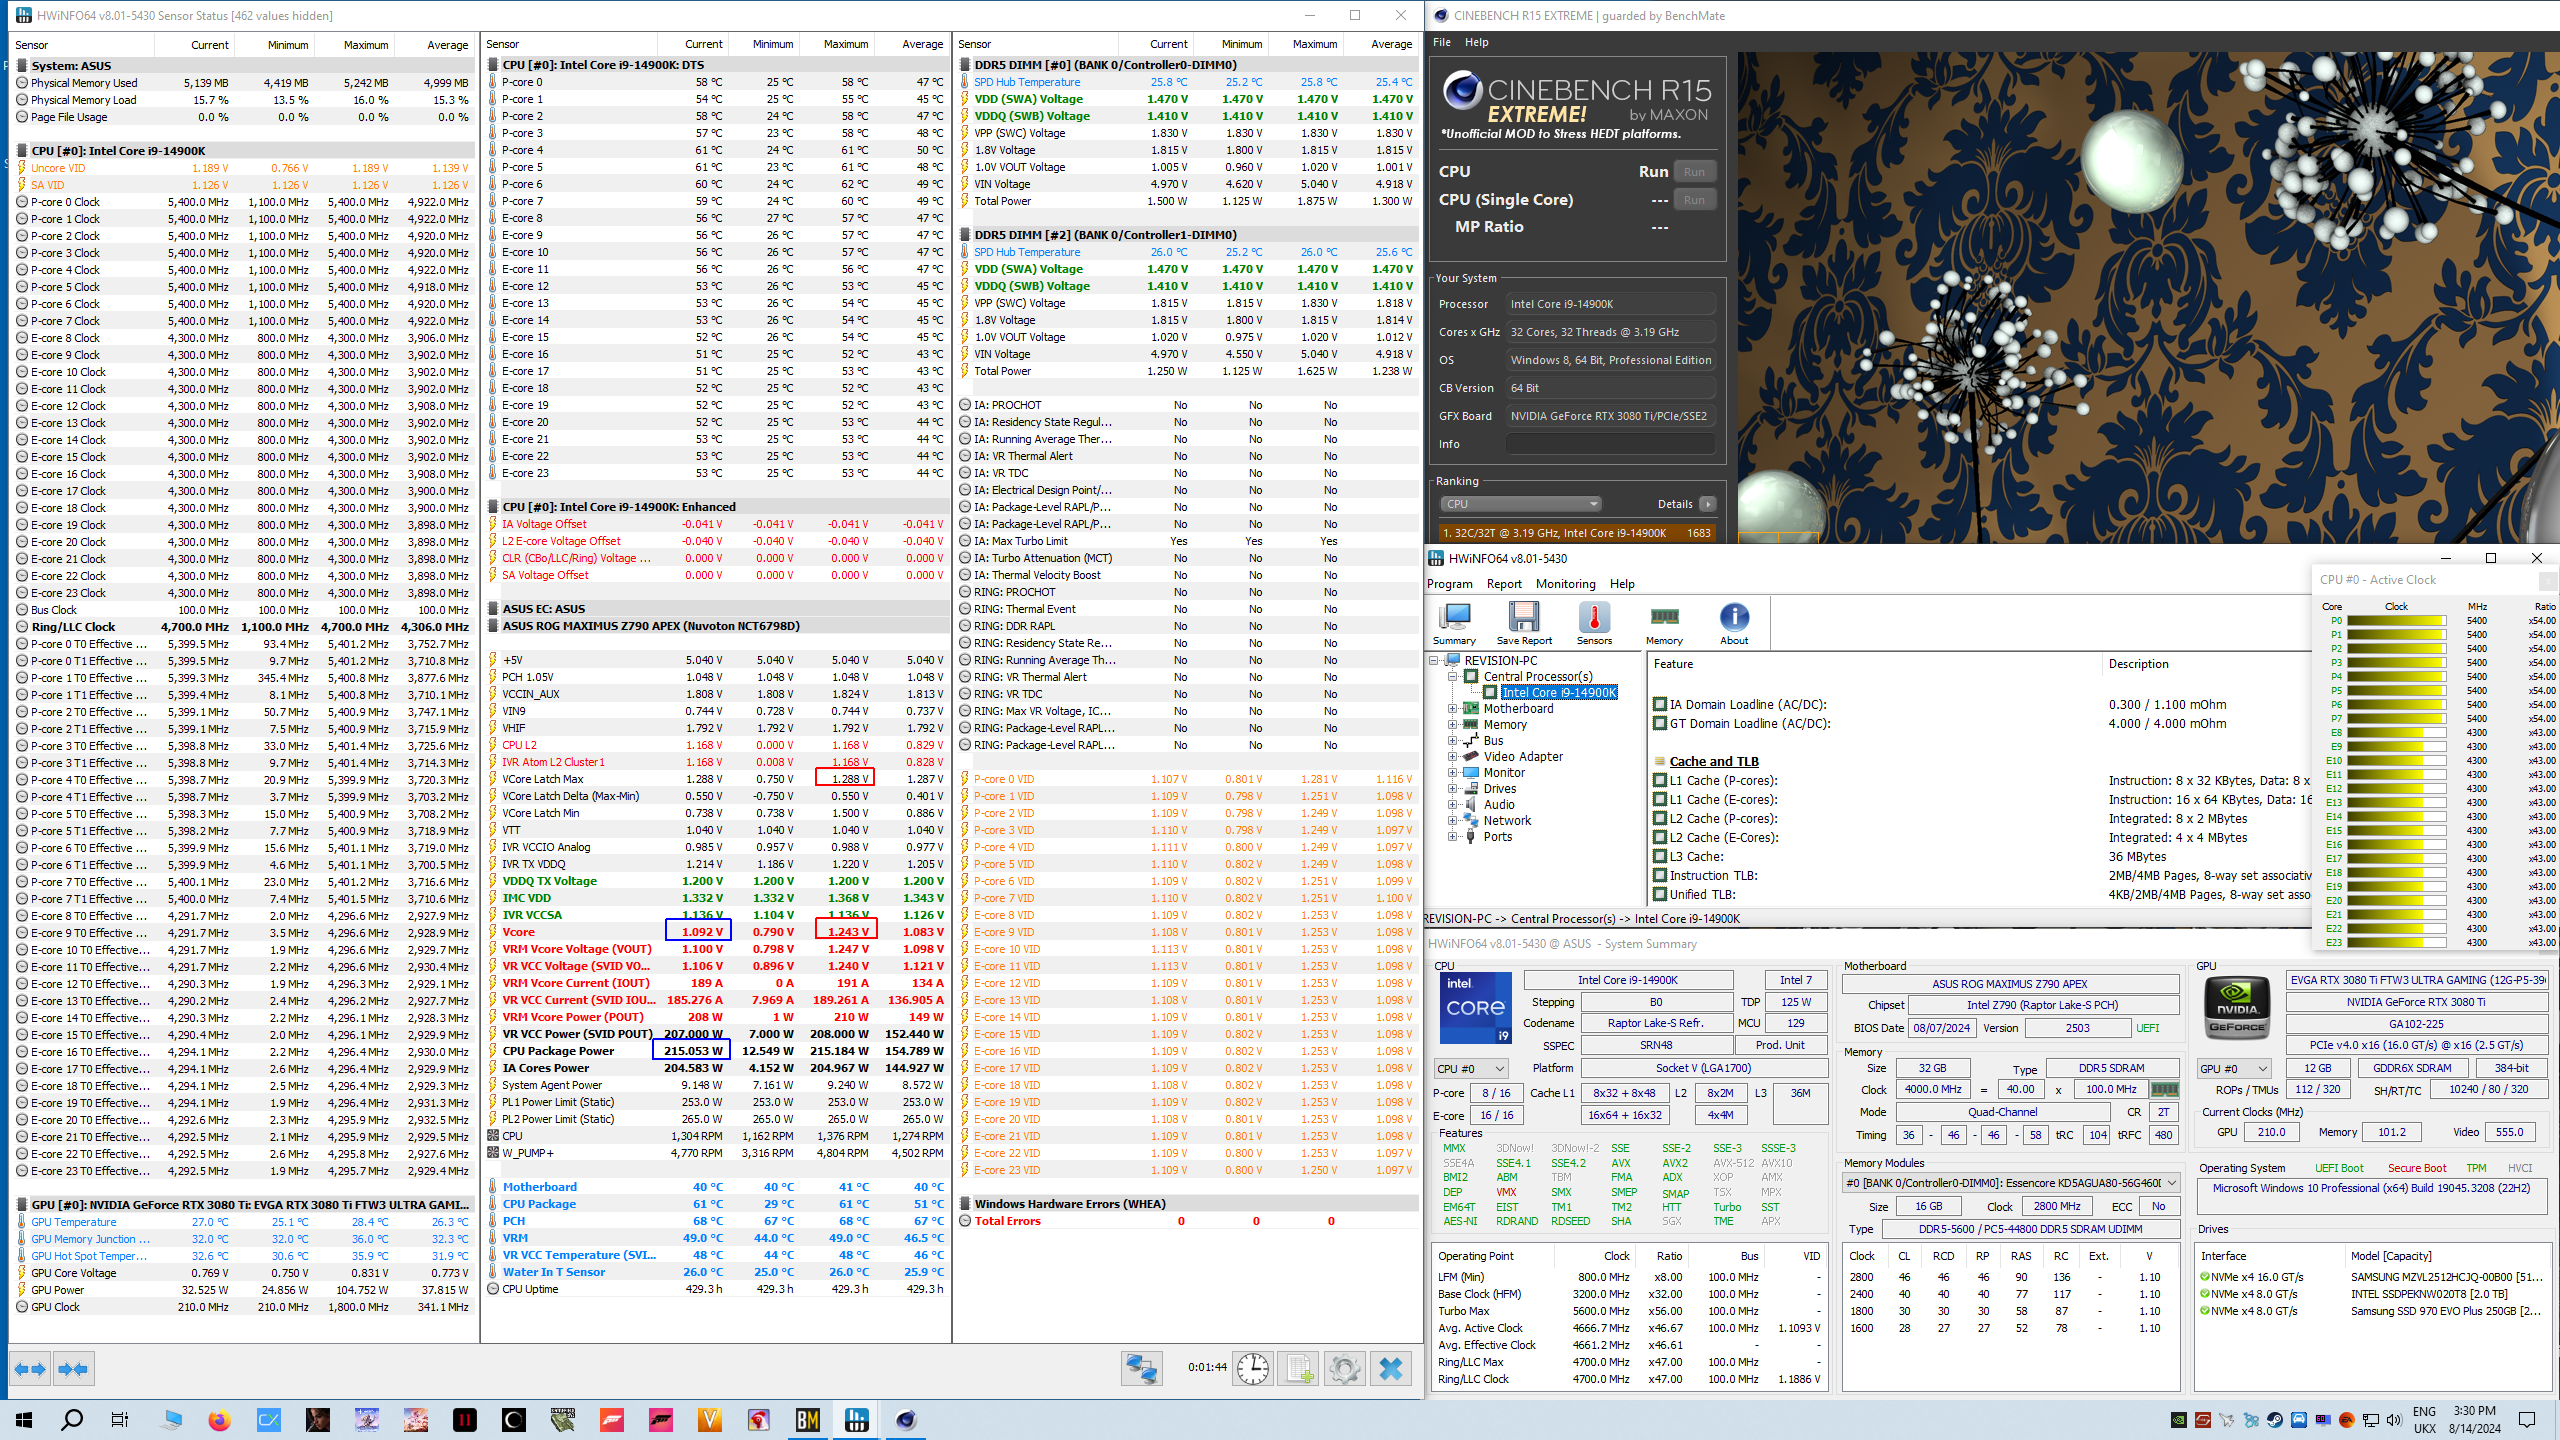Open the Program menu in HWiNFO64
Viewport: 2560px width, 1440px height.
[1450, 584]
